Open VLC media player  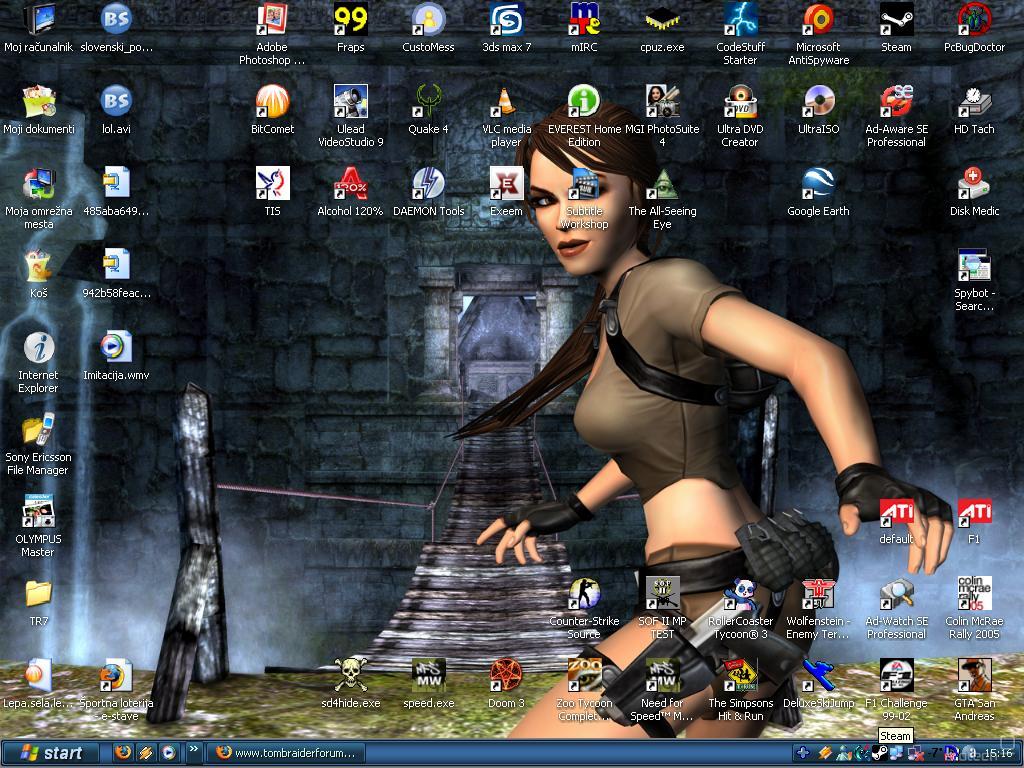click(507, 116)
